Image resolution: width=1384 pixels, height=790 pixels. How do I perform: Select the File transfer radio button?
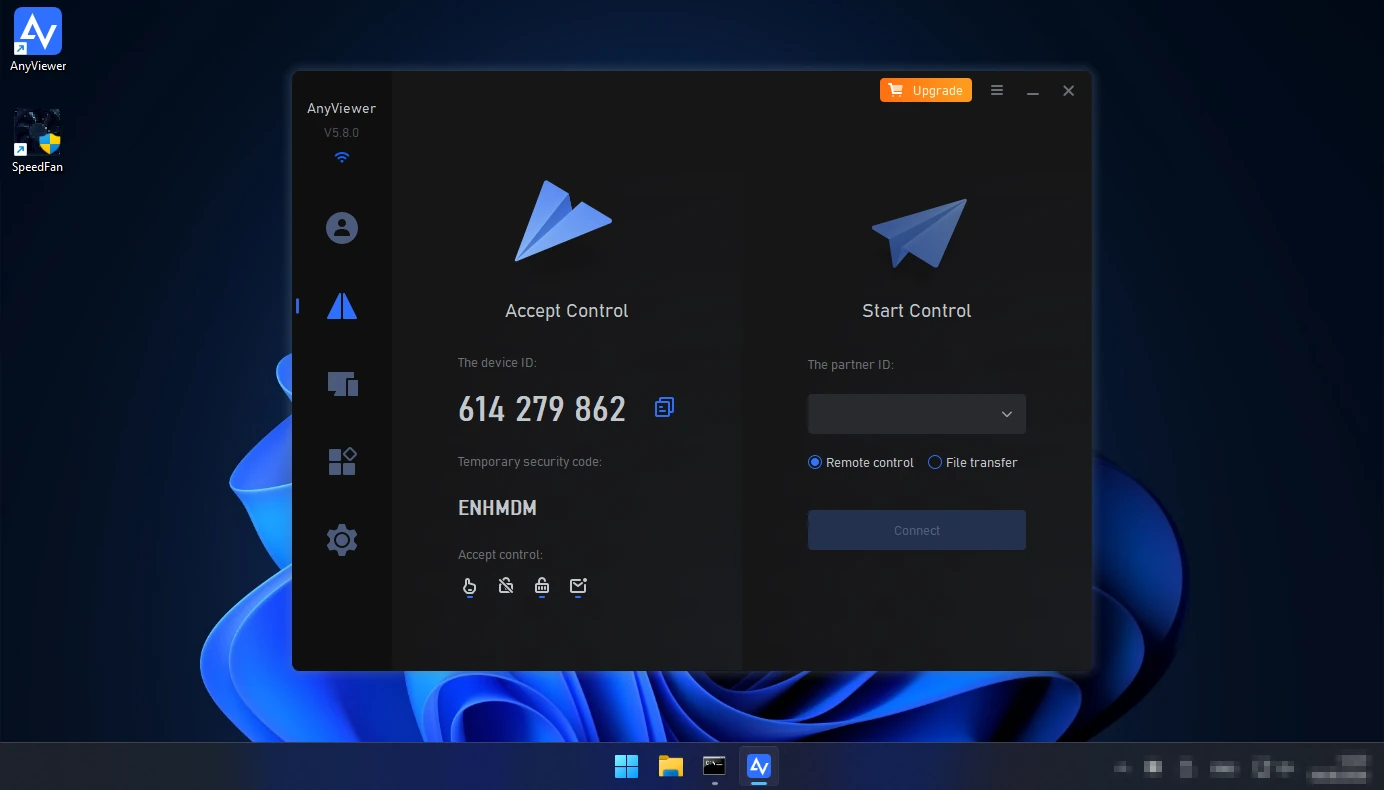(x=935, y=462)
